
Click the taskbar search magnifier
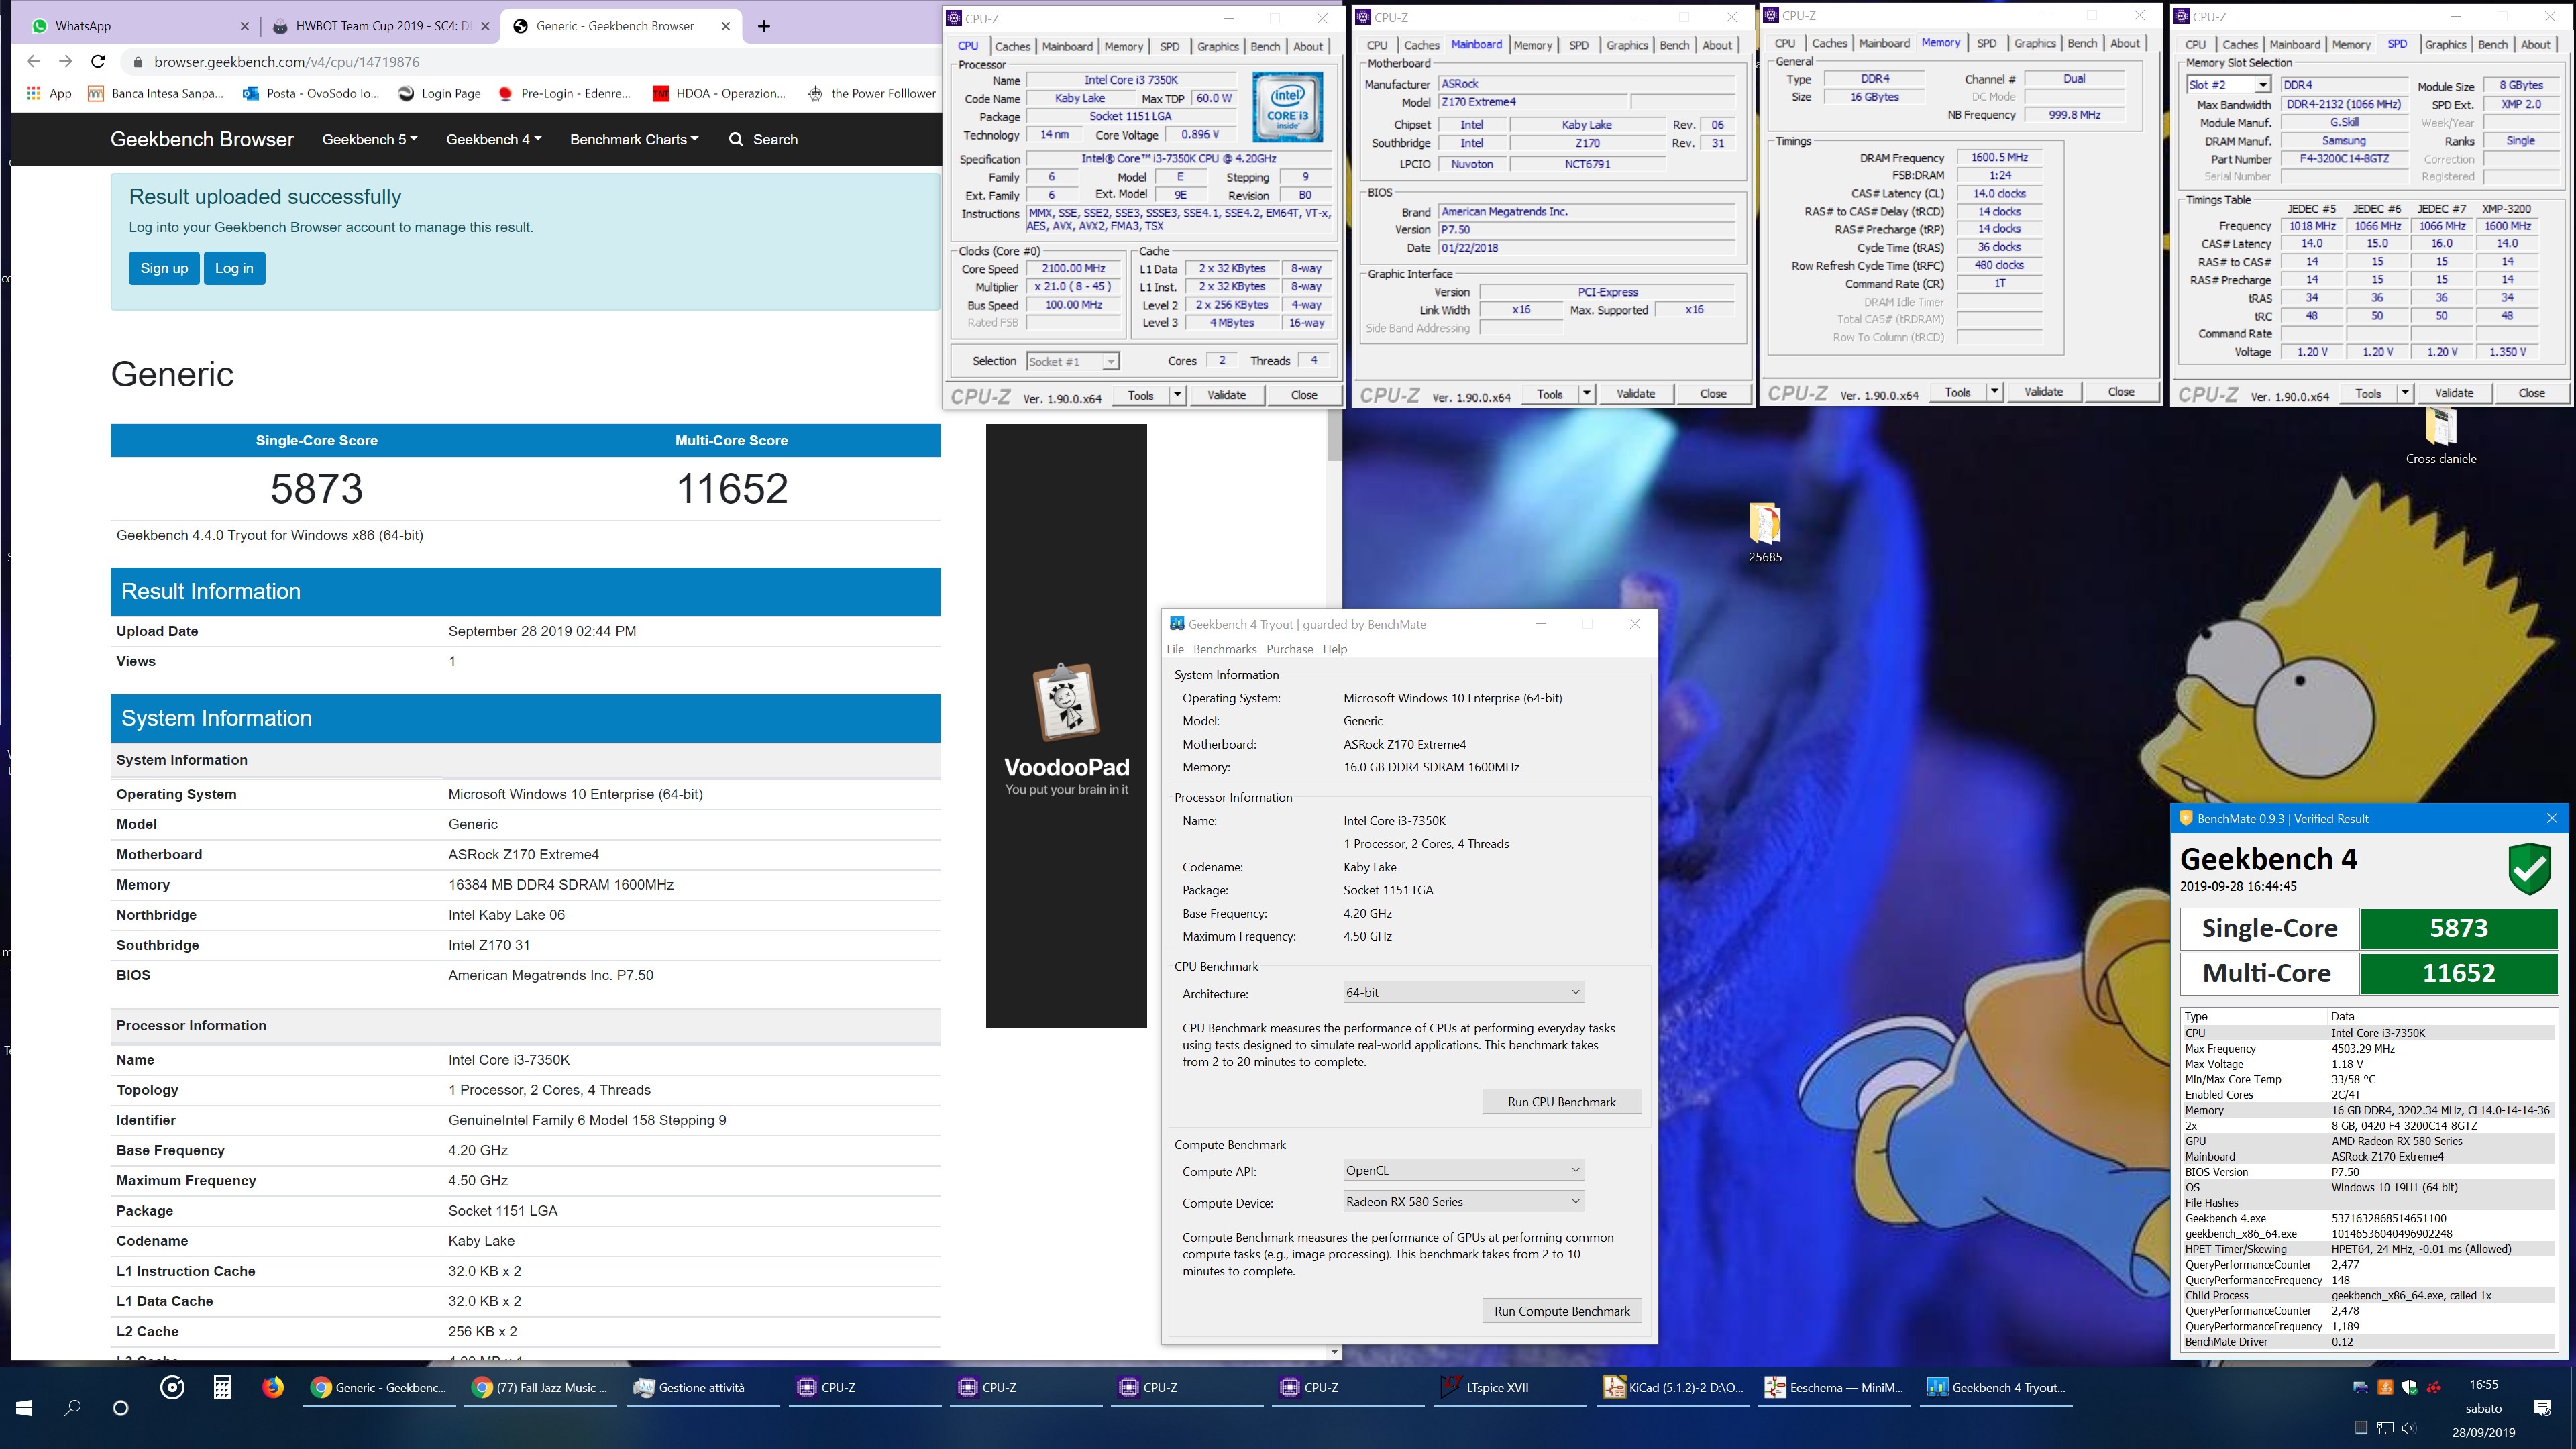pyautogui.click(x=73, y=1407)
